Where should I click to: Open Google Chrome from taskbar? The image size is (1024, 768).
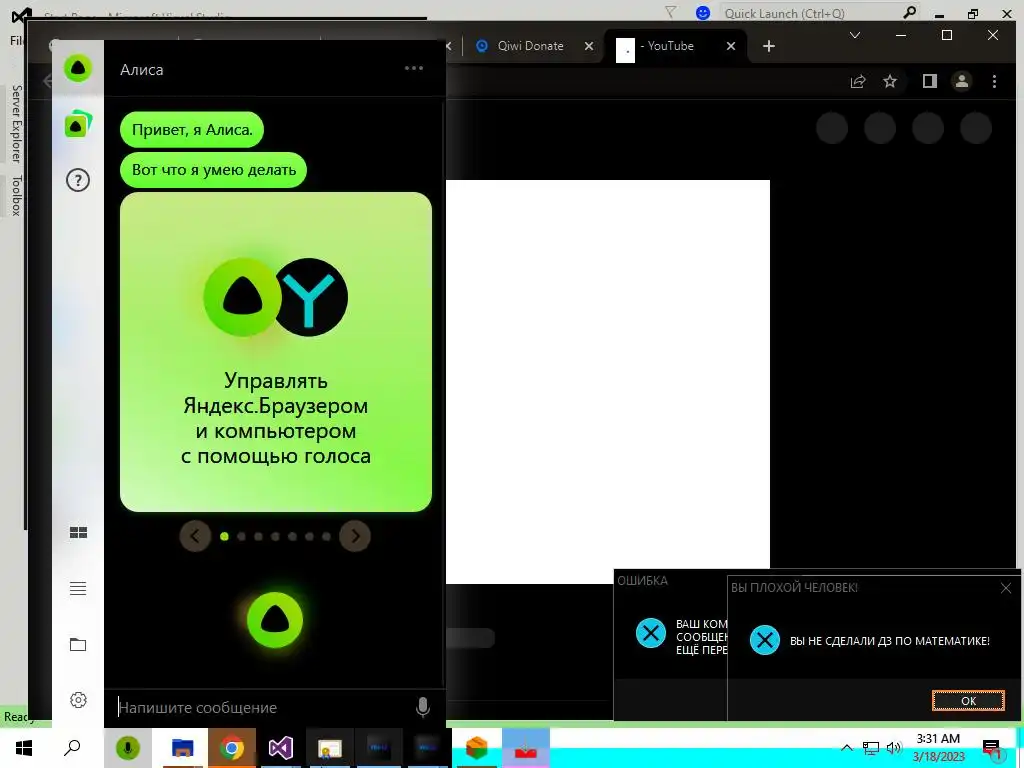coord(231,748)
